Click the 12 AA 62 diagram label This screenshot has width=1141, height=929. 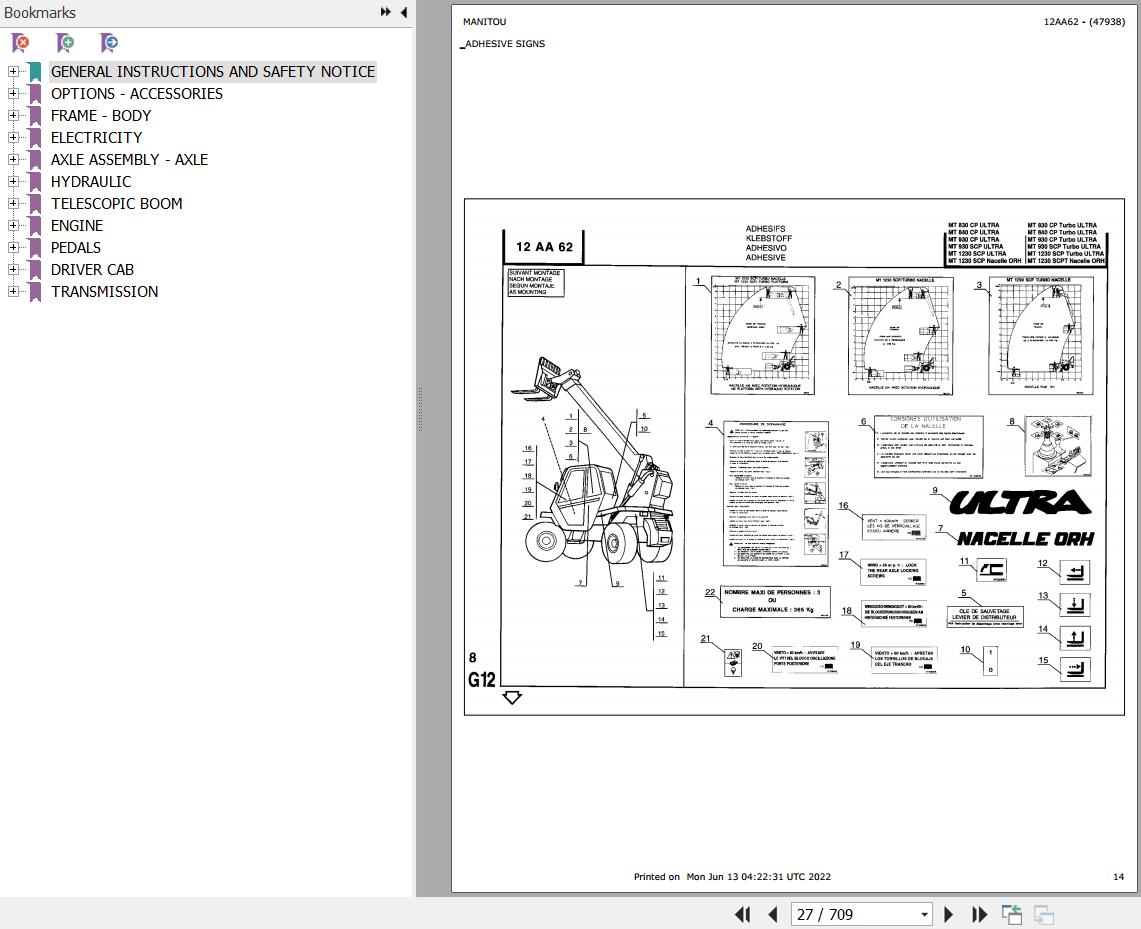(544, 247)
